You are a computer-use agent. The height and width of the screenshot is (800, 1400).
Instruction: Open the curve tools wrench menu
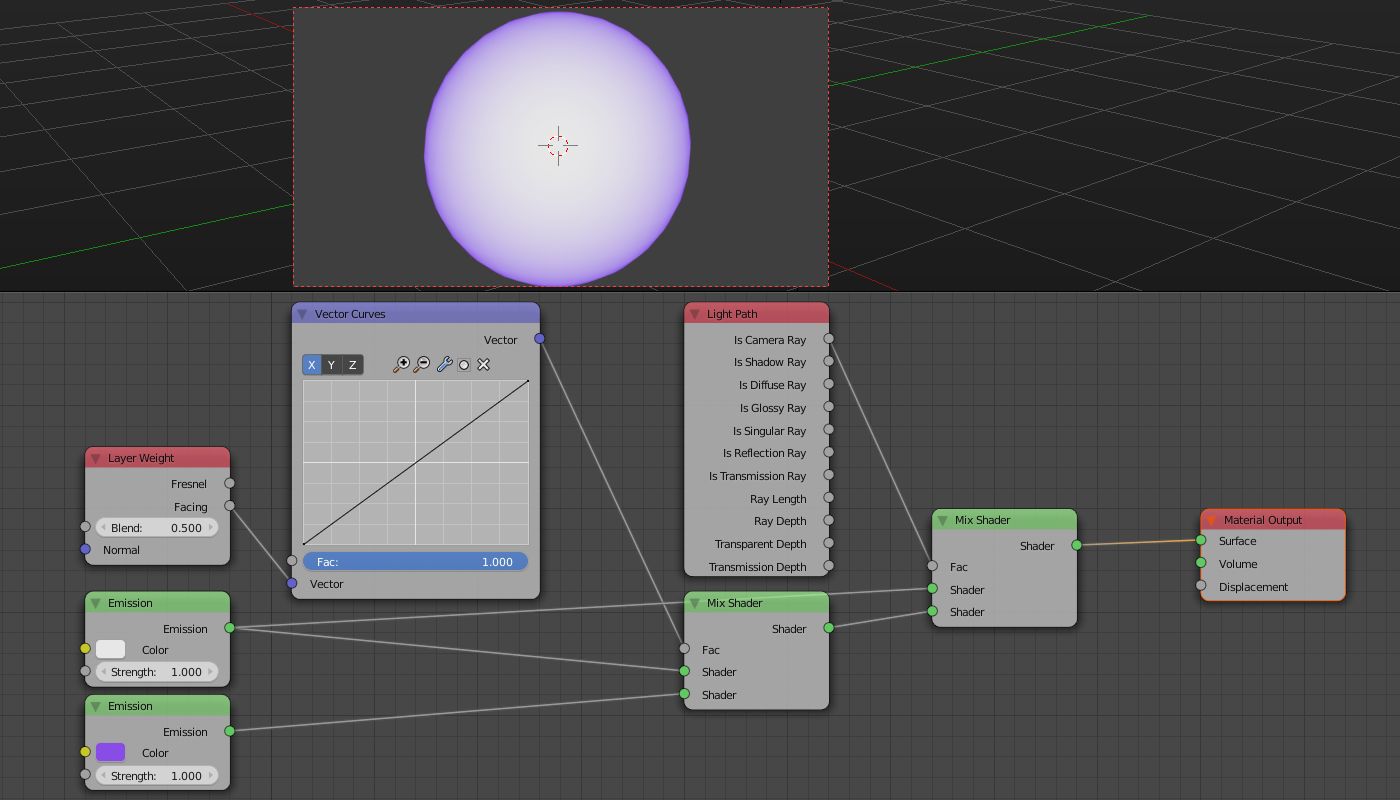tap(445, 364)
